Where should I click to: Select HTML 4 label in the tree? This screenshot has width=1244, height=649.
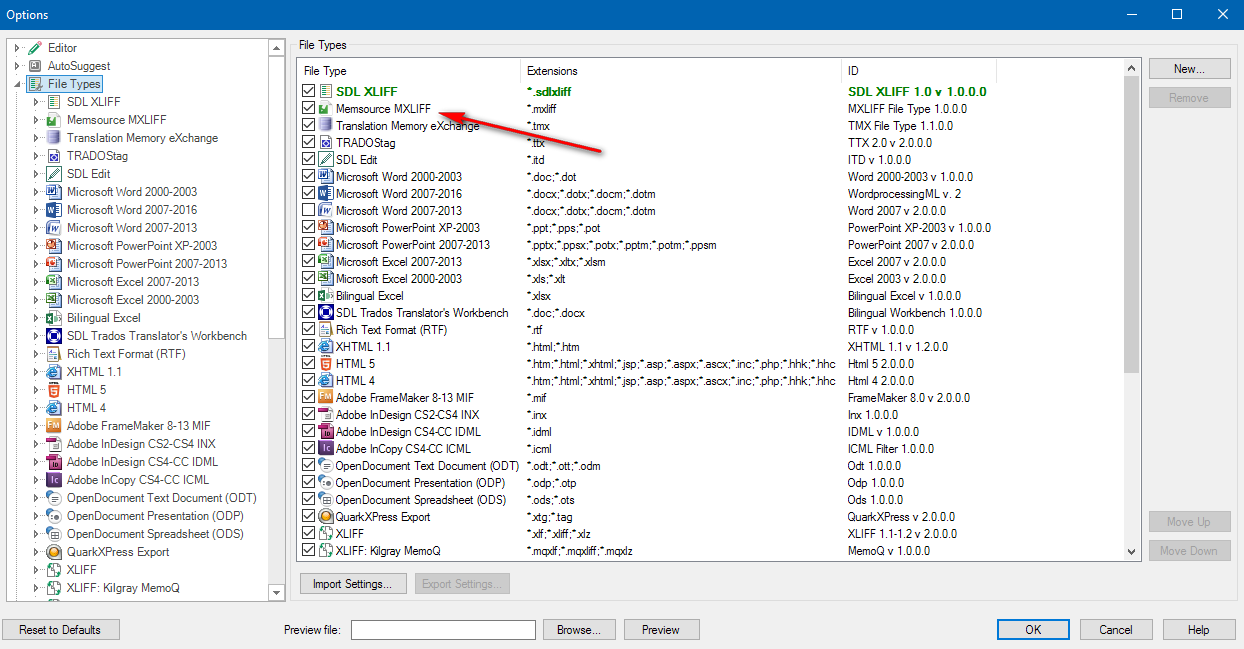(x=86, y=408)
